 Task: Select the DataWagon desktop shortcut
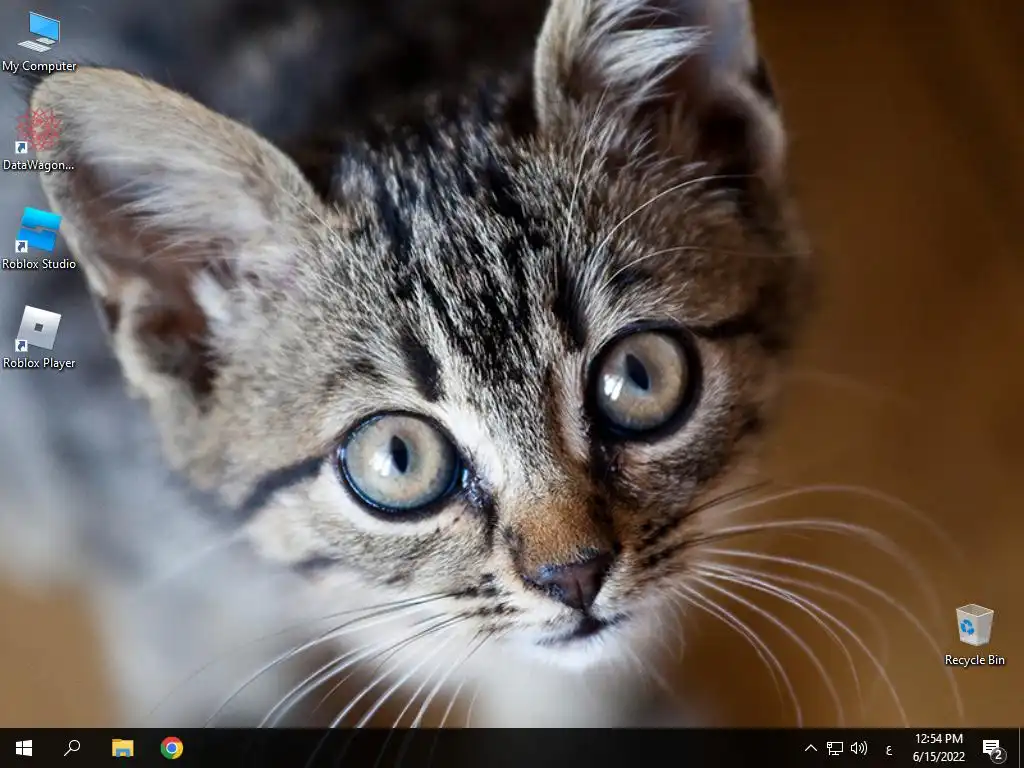pyautogui.click(x=39, y=140)
